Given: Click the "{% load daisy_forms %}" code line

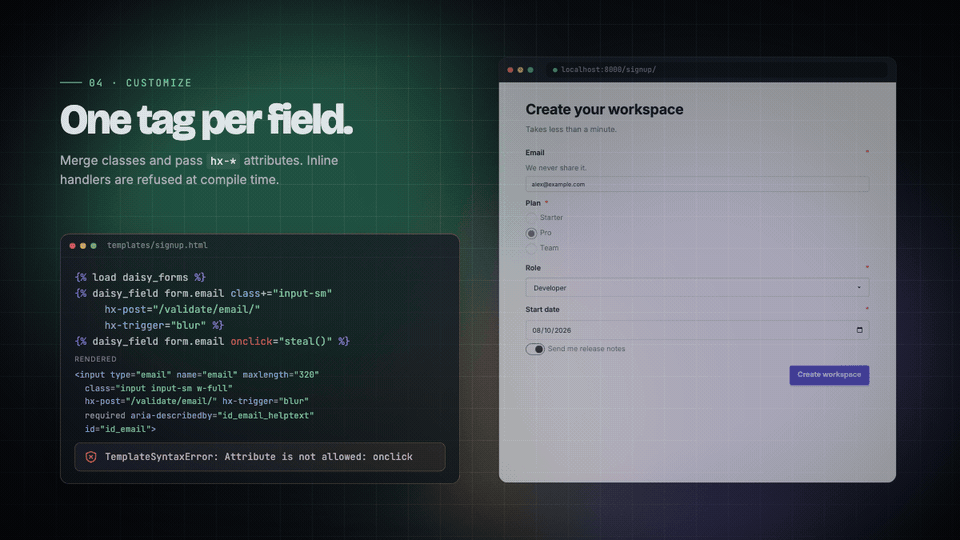Looking at the screenshot, I should pos(140,277).
